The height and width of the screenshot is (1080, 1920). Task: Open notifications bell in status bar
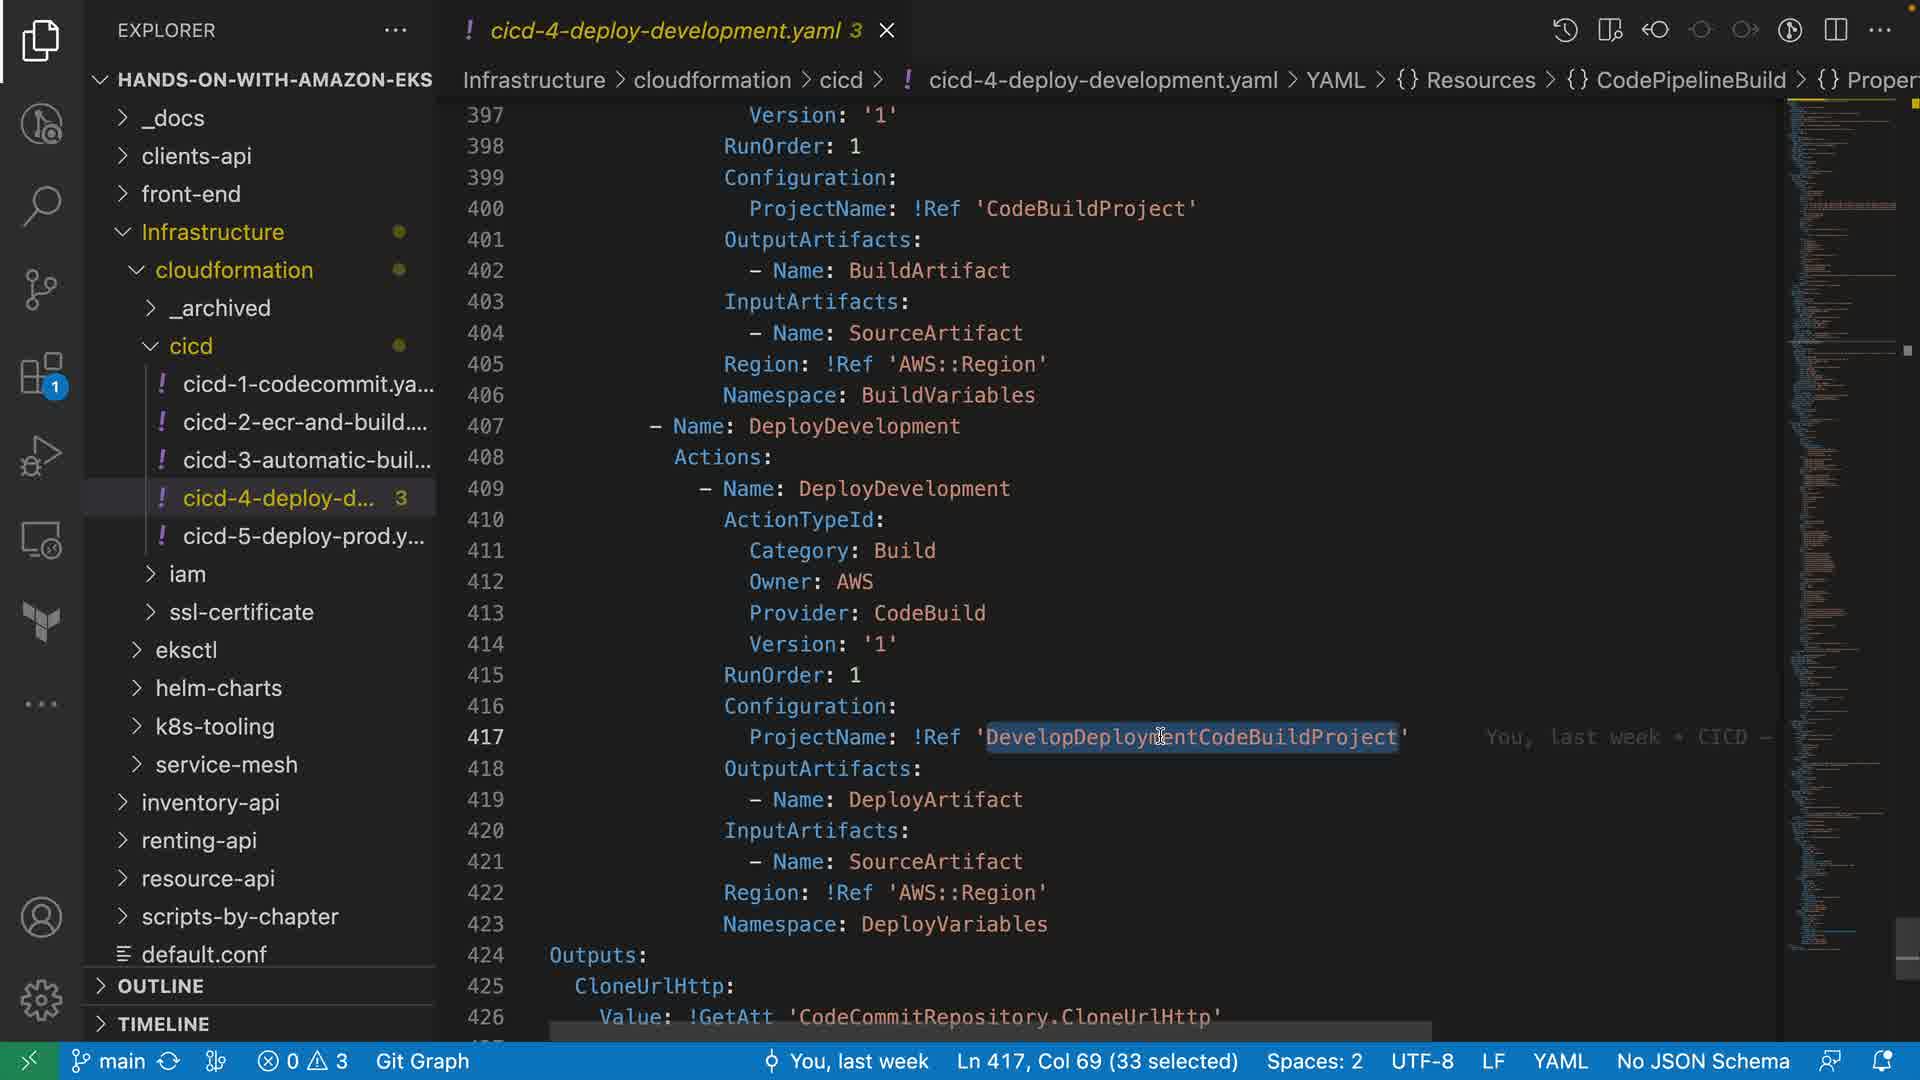1881,1061
